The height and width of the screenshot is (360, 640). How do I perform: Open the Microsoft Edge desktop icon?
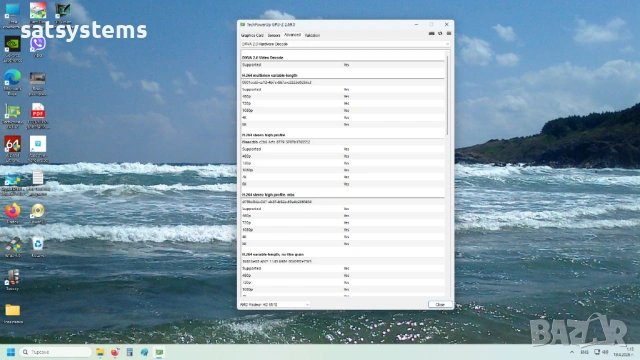[13, 83]
